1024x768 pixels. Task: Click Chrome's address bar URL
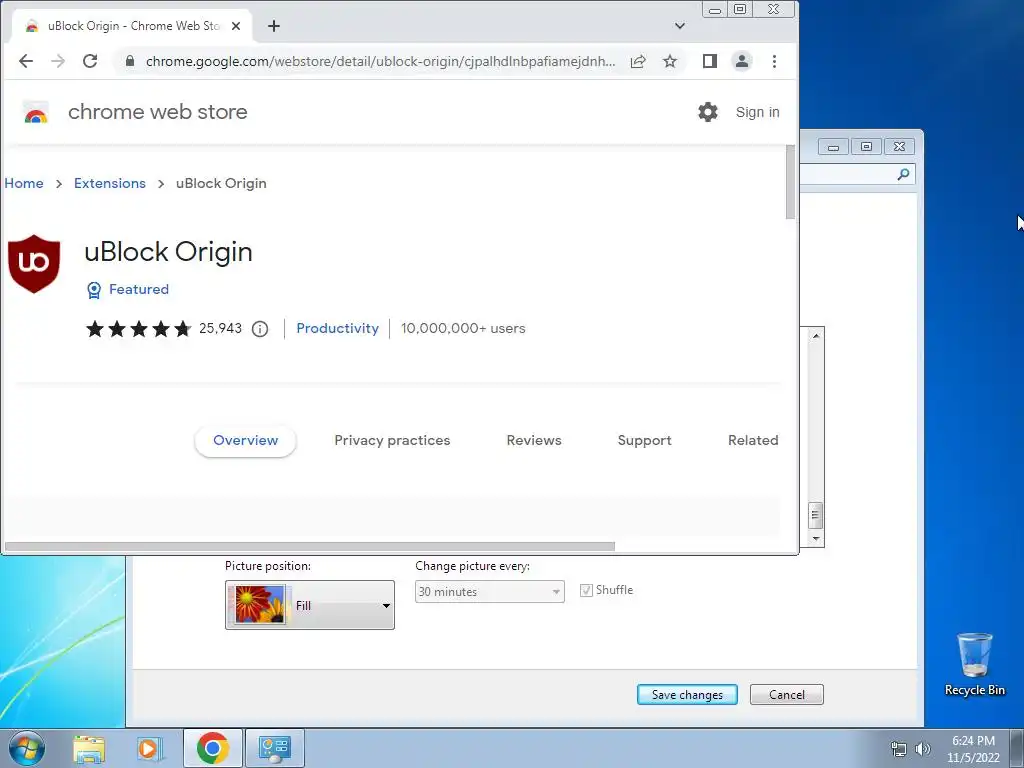[x=380, y=61]
